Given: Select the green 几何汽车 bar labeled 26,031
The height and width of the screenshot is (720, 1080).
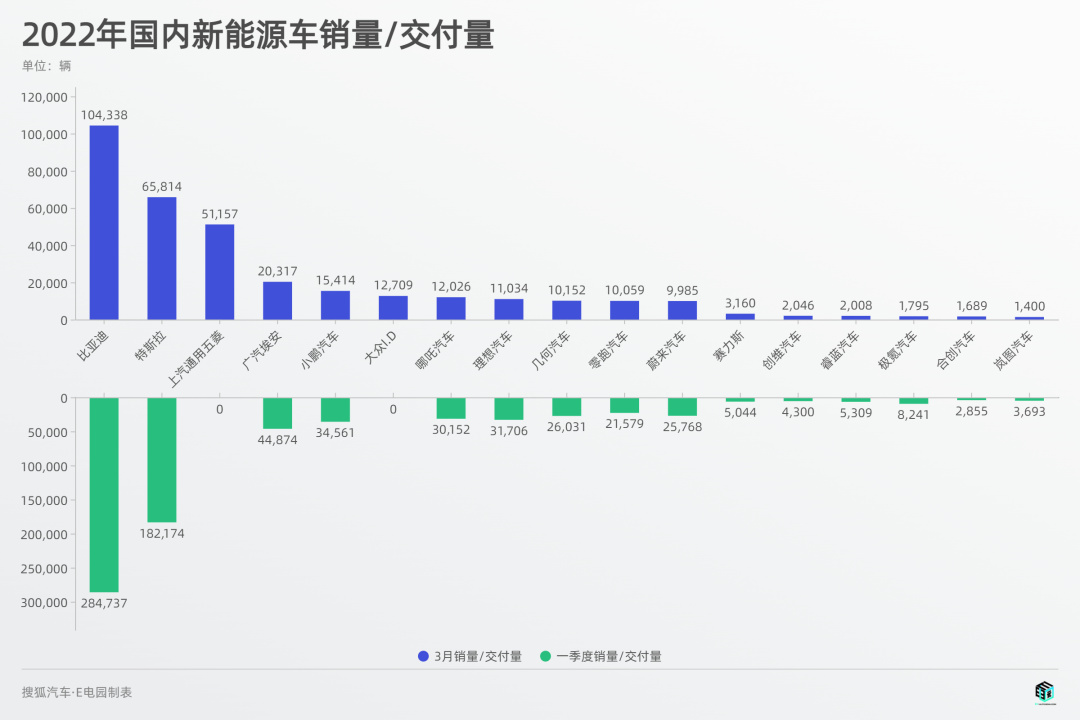Looking at the screenshot, I should click(567, 407).
